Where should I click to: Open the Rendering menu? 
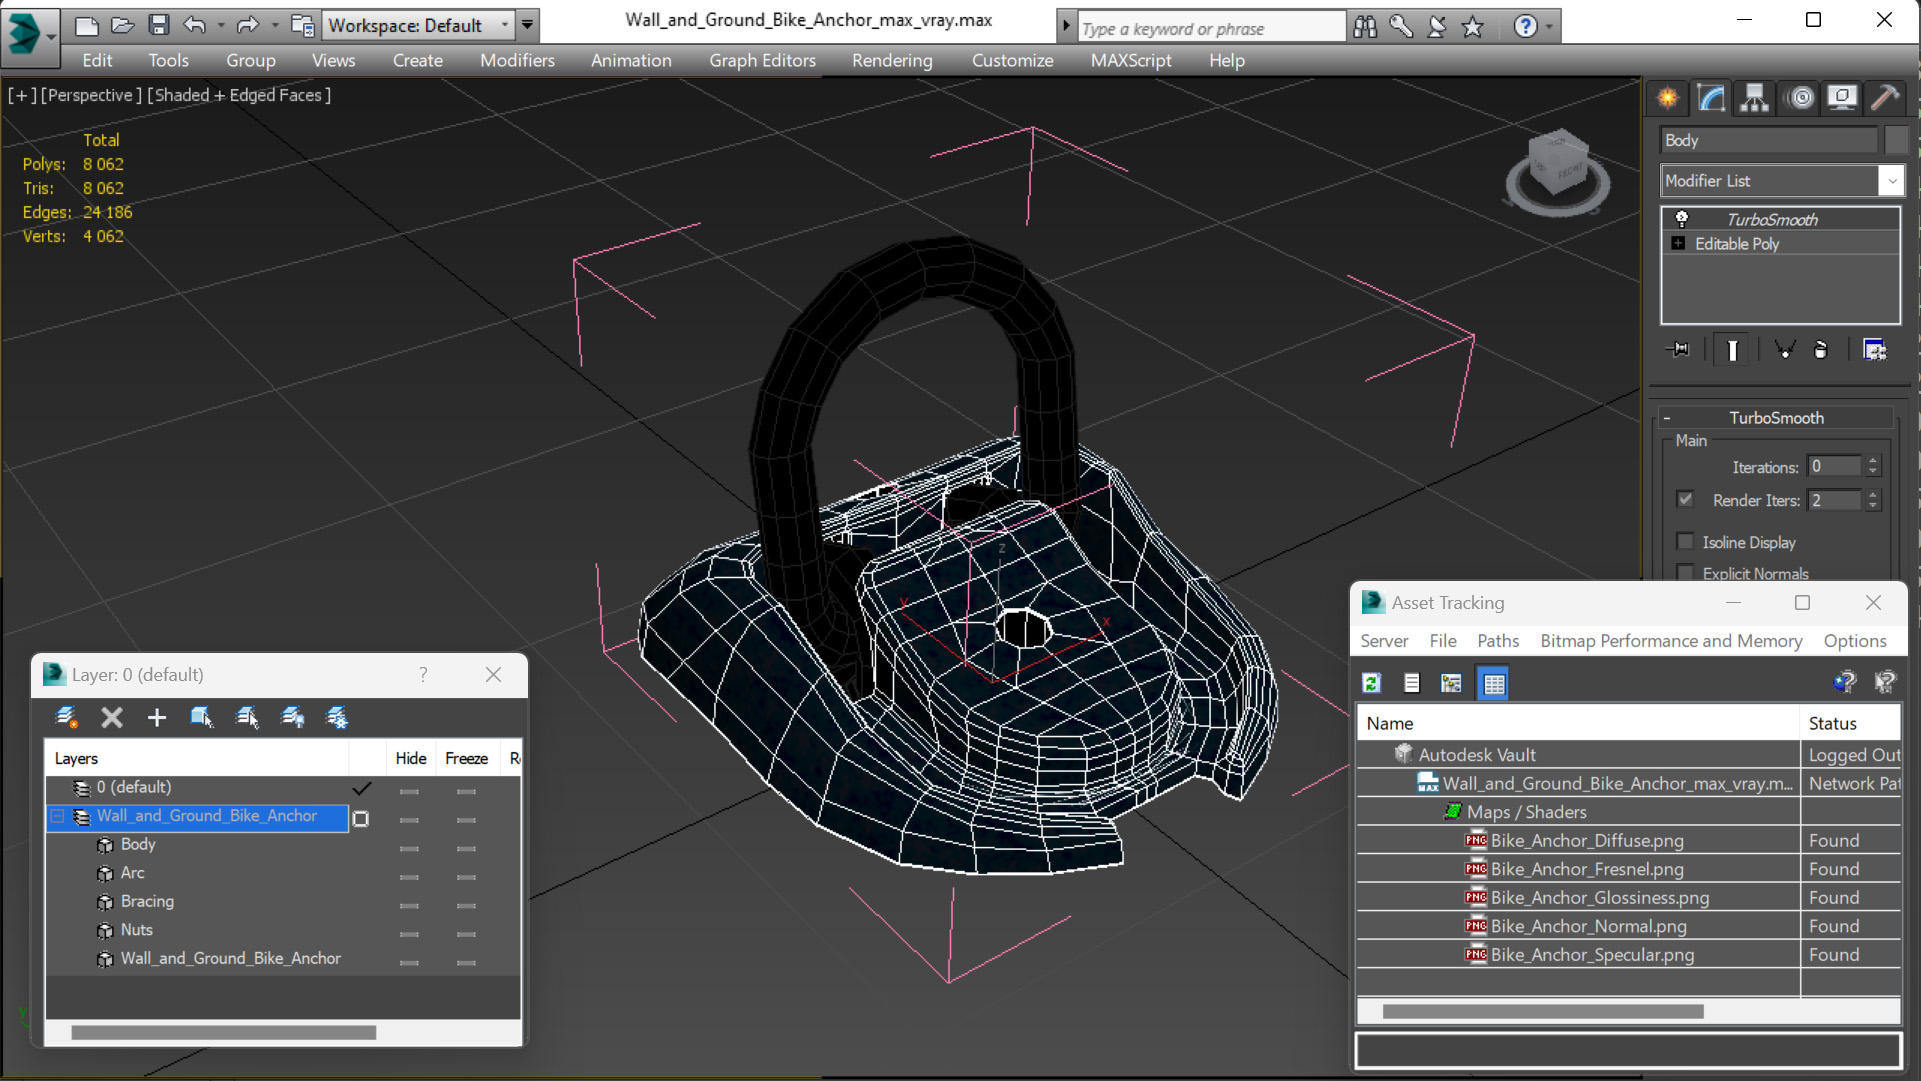point(891,60)
